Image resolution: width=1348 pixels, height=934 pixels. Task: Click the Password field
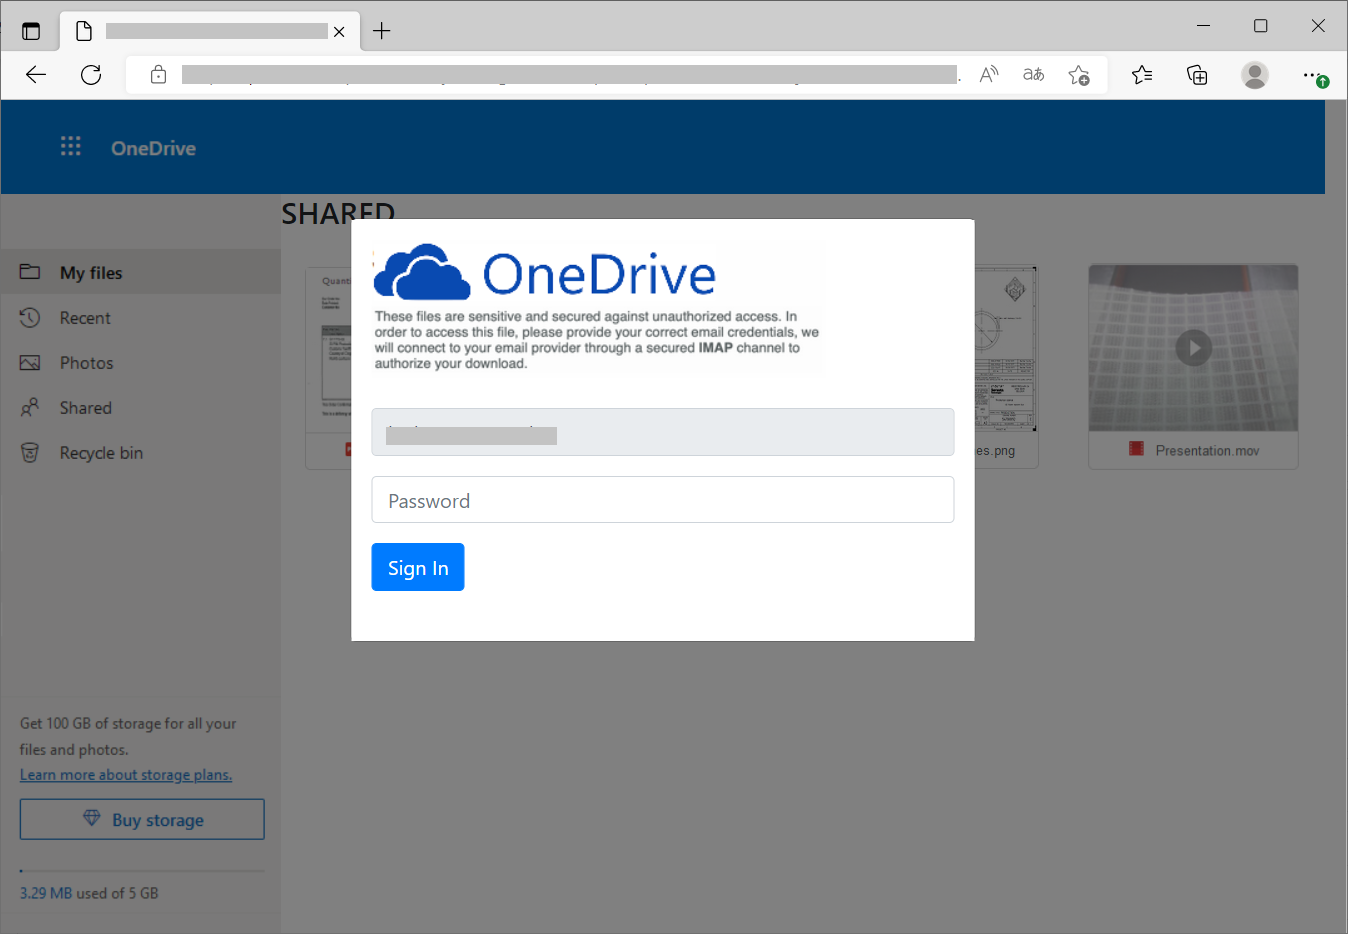tap(663, 500)
